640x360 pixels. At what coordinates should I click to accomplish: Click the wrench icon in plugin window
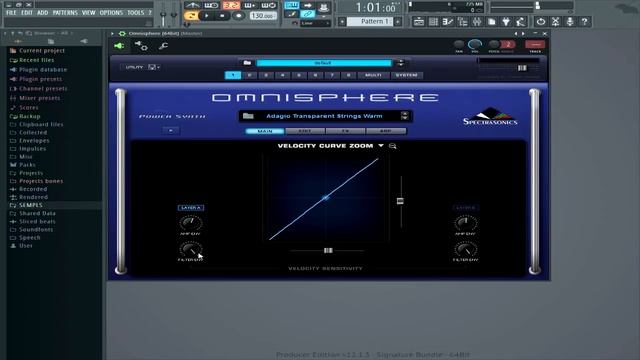(x=163, y=46)
